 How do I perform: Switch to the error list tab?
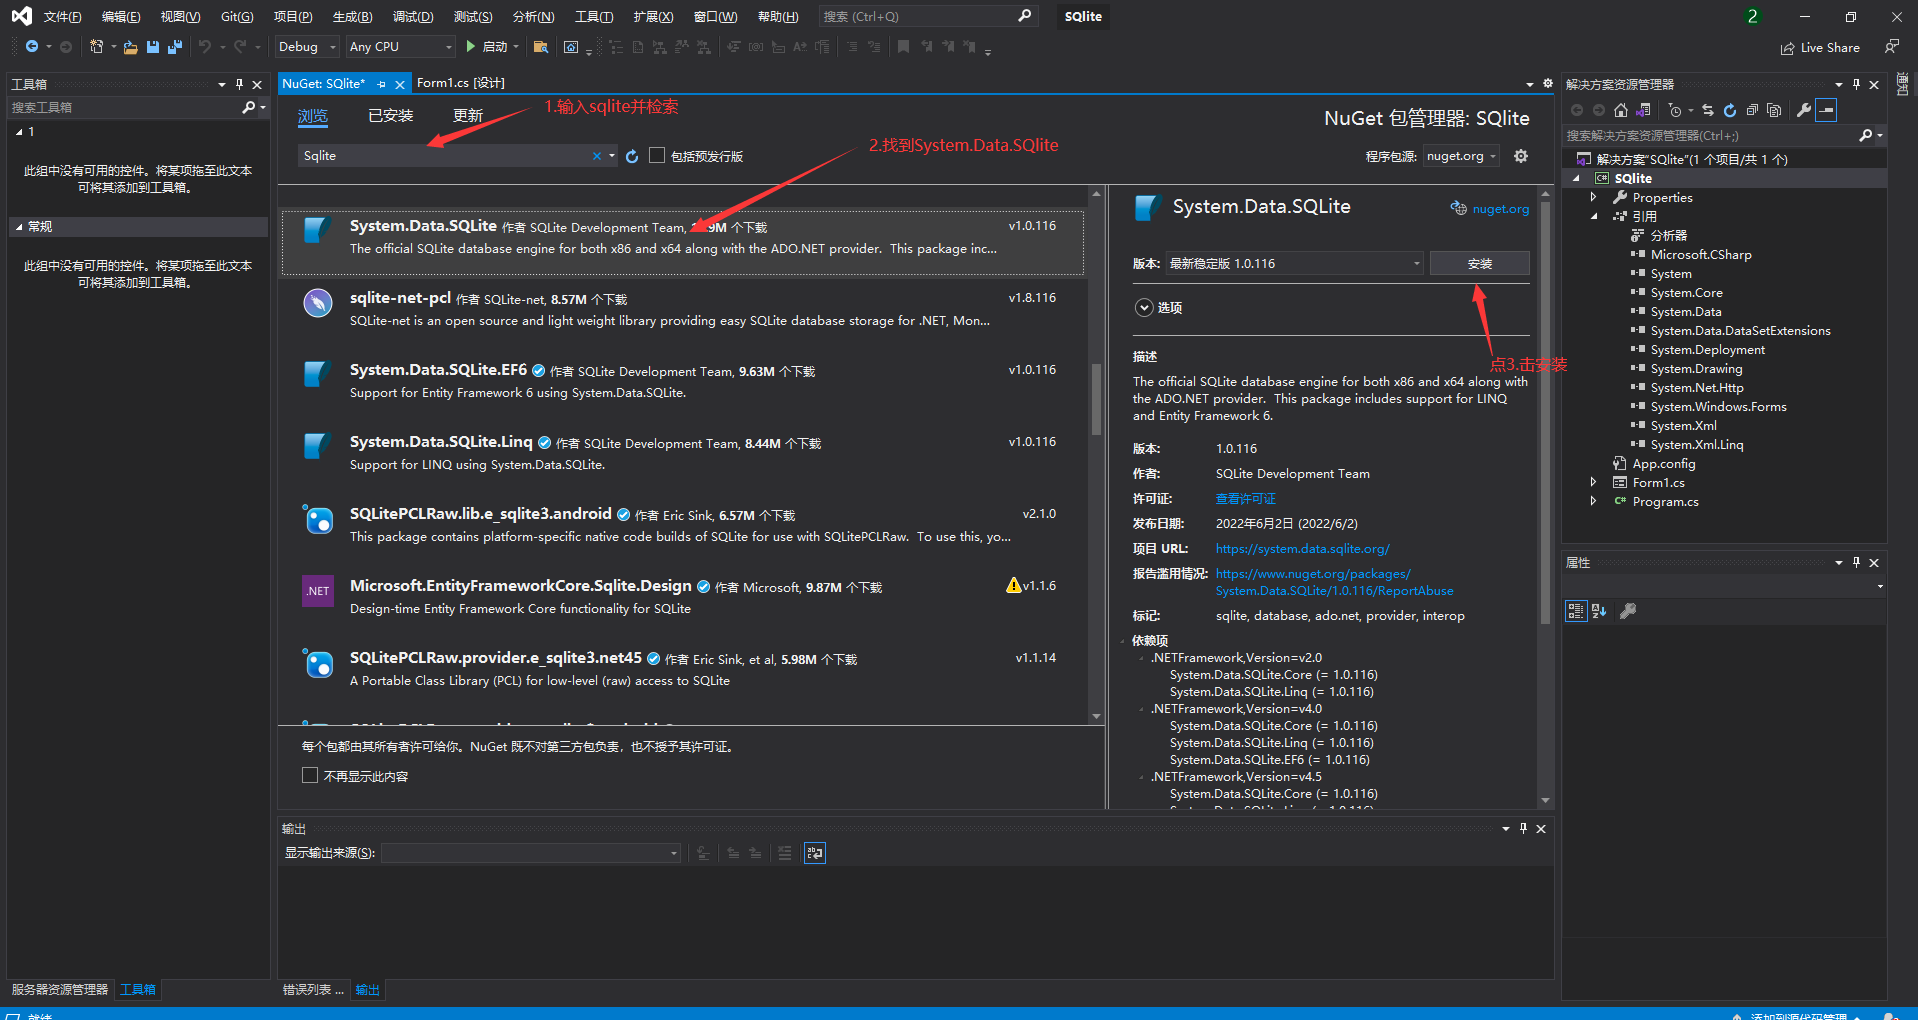313,990
